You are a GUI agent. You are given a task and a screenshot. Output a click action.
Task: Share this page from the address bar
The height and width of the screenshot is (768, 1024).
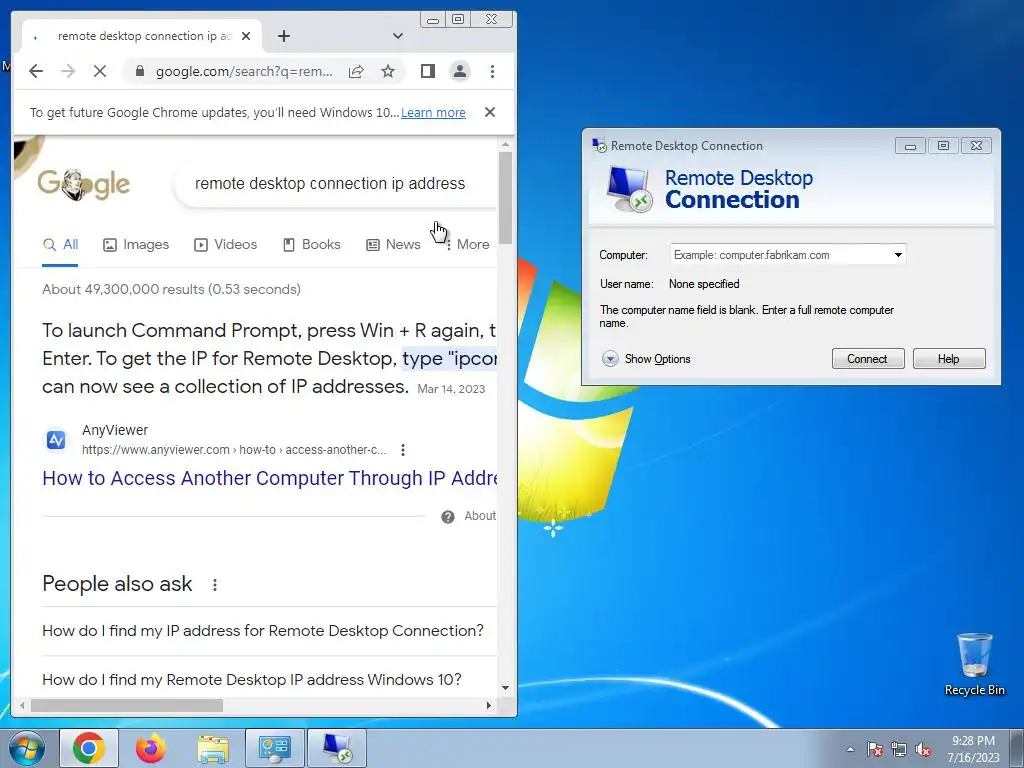pyautogui.click(x=356, y=71)
